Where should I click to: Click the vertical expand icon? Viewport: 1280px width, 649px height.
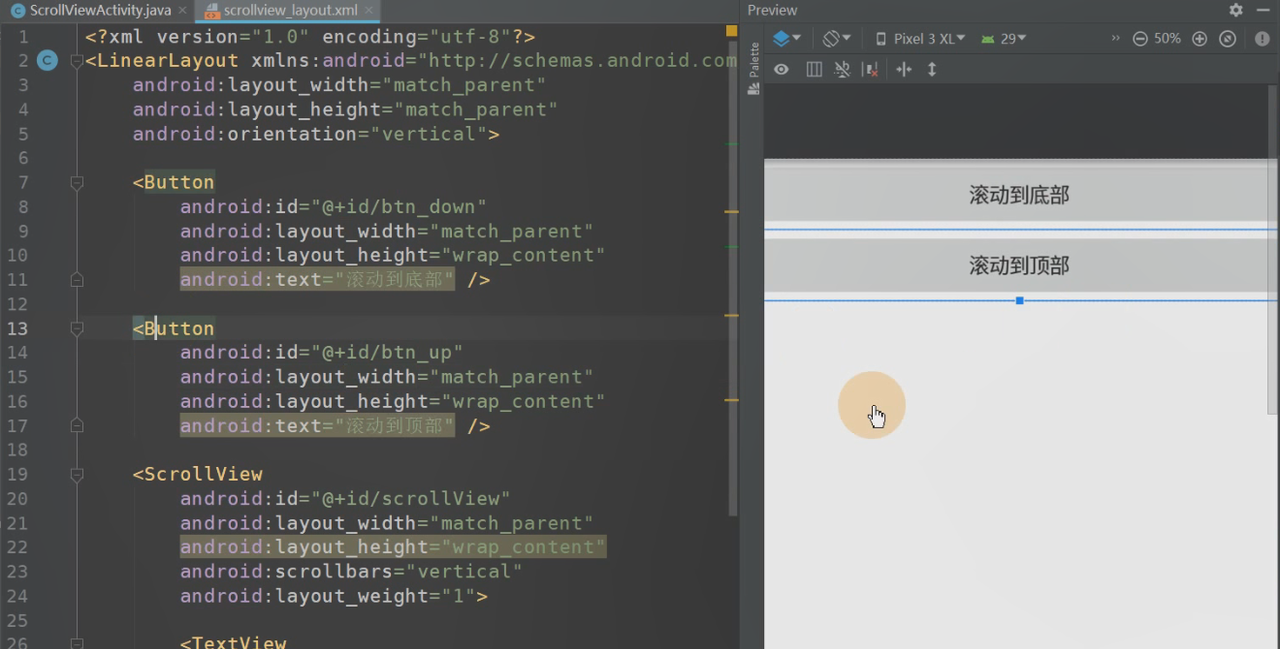932,69
